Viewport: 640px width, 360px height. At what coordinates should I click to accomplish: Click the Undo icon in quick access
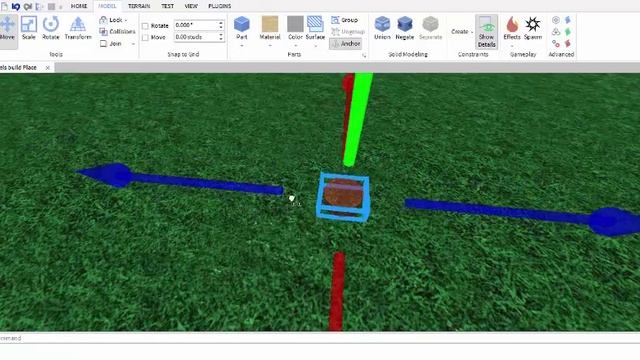[x=16, y=7]
